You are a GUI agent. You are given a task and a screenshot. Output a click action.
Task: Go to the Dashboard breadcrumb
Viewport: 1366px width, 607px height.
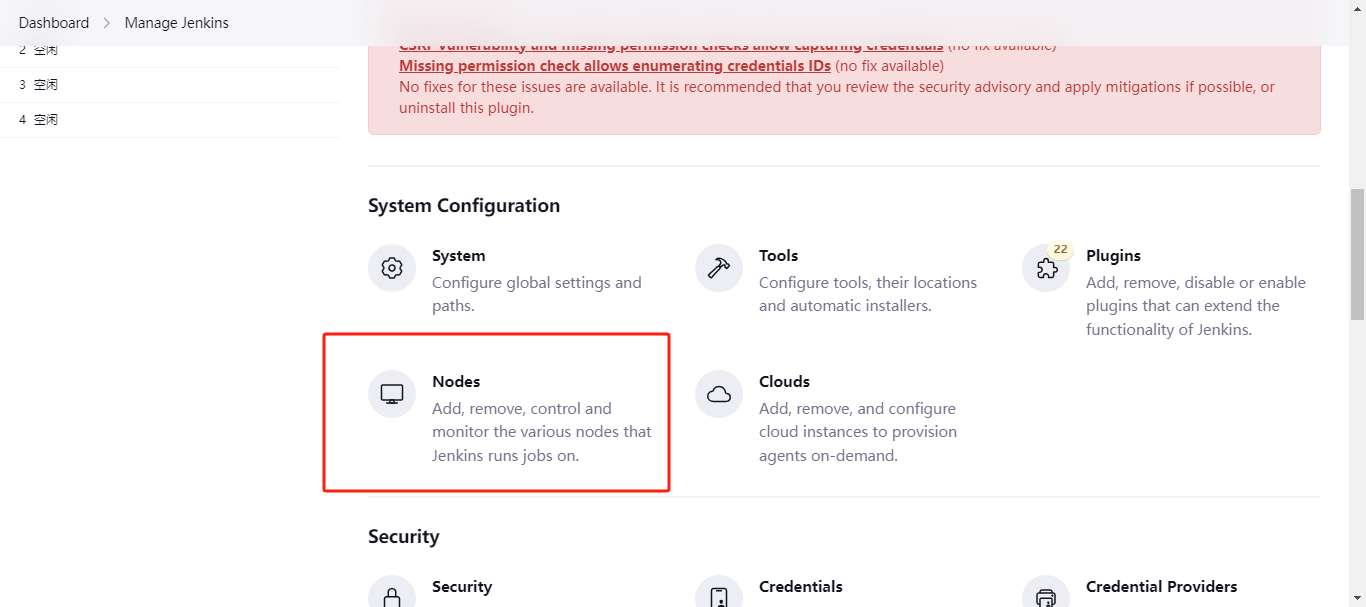pos(54,22)
